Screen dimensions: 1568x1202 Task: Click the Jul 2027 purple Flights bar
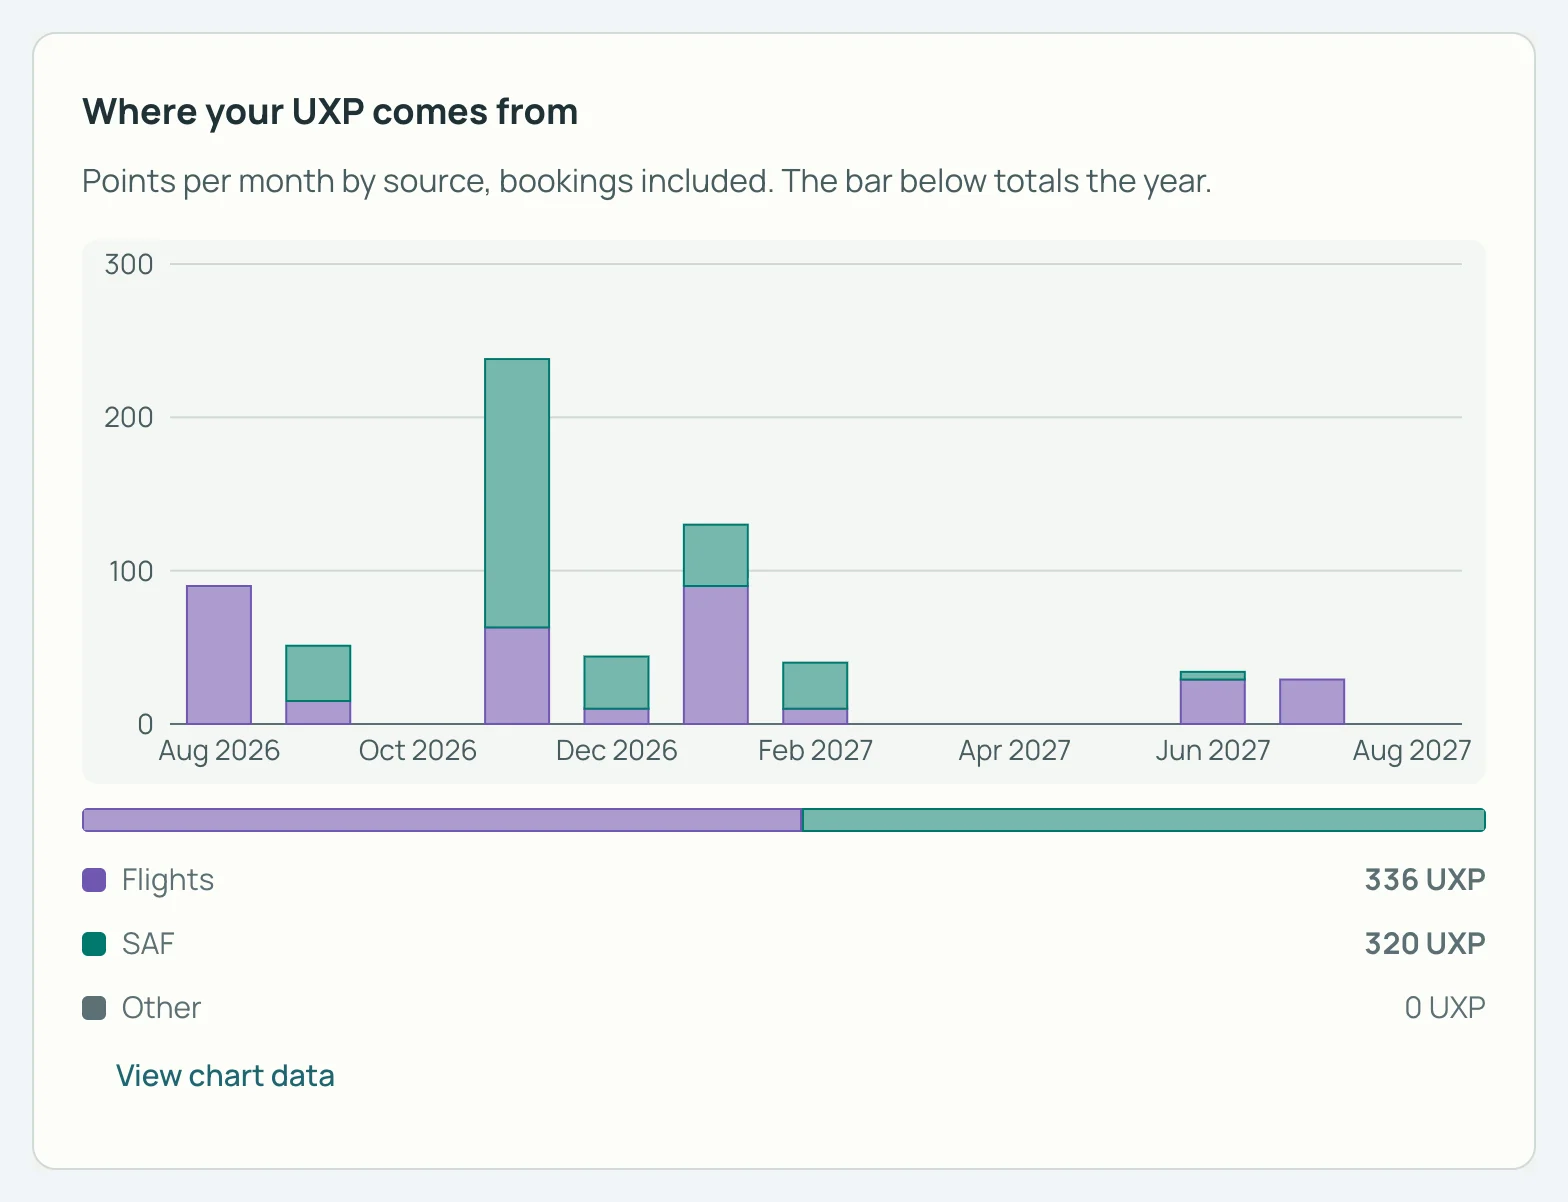pyautogui.click(x=1312, y=702)
